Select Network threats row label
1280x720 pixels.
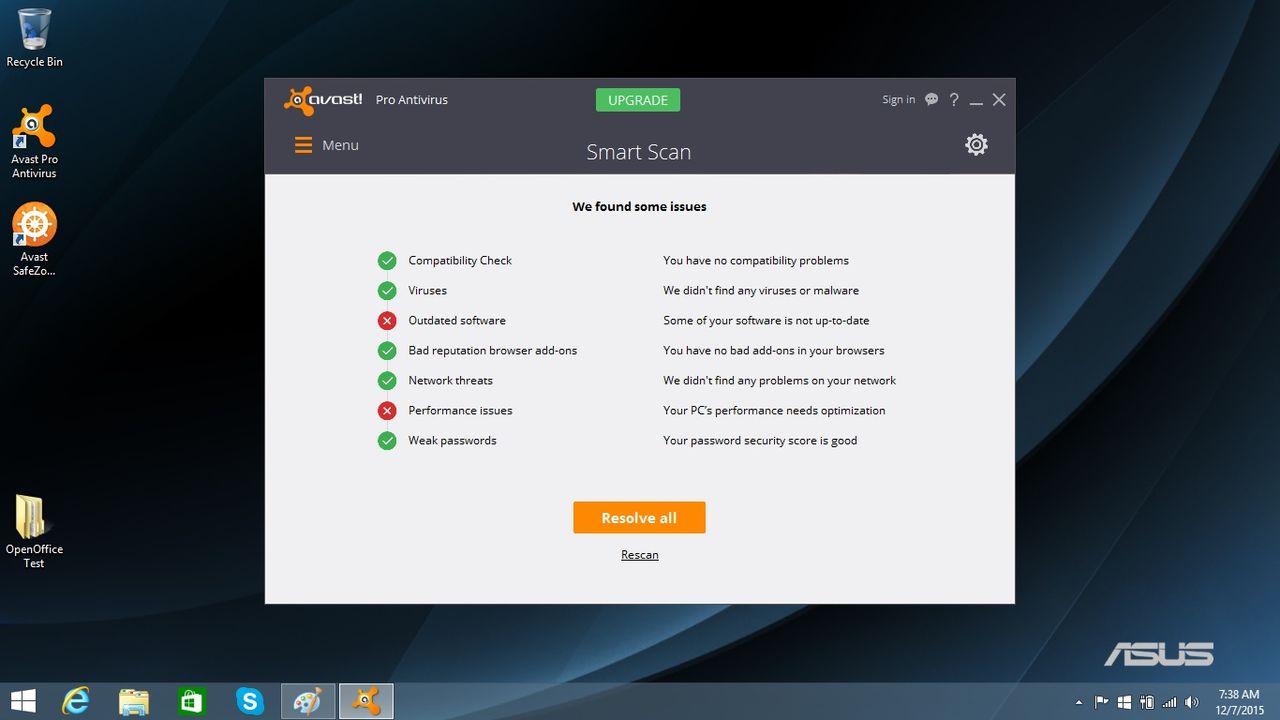[451, 381]
